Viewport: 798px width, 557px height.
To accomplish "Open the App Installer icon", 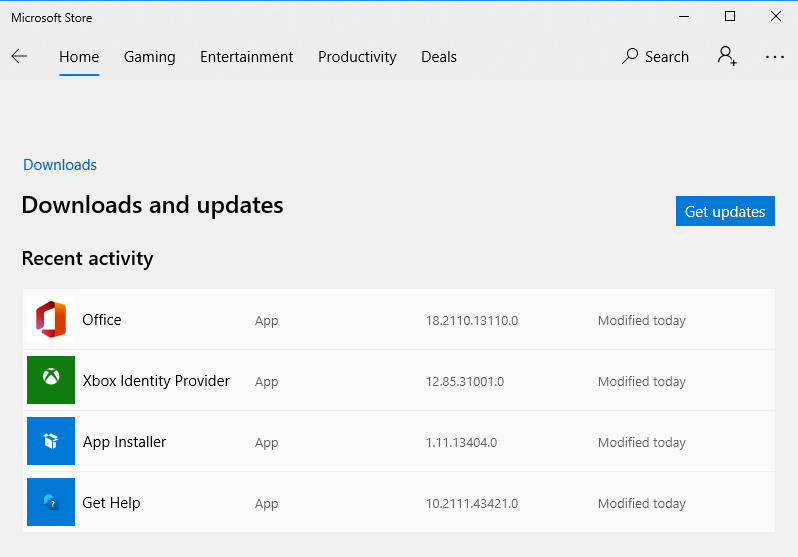I will [51, 441].
